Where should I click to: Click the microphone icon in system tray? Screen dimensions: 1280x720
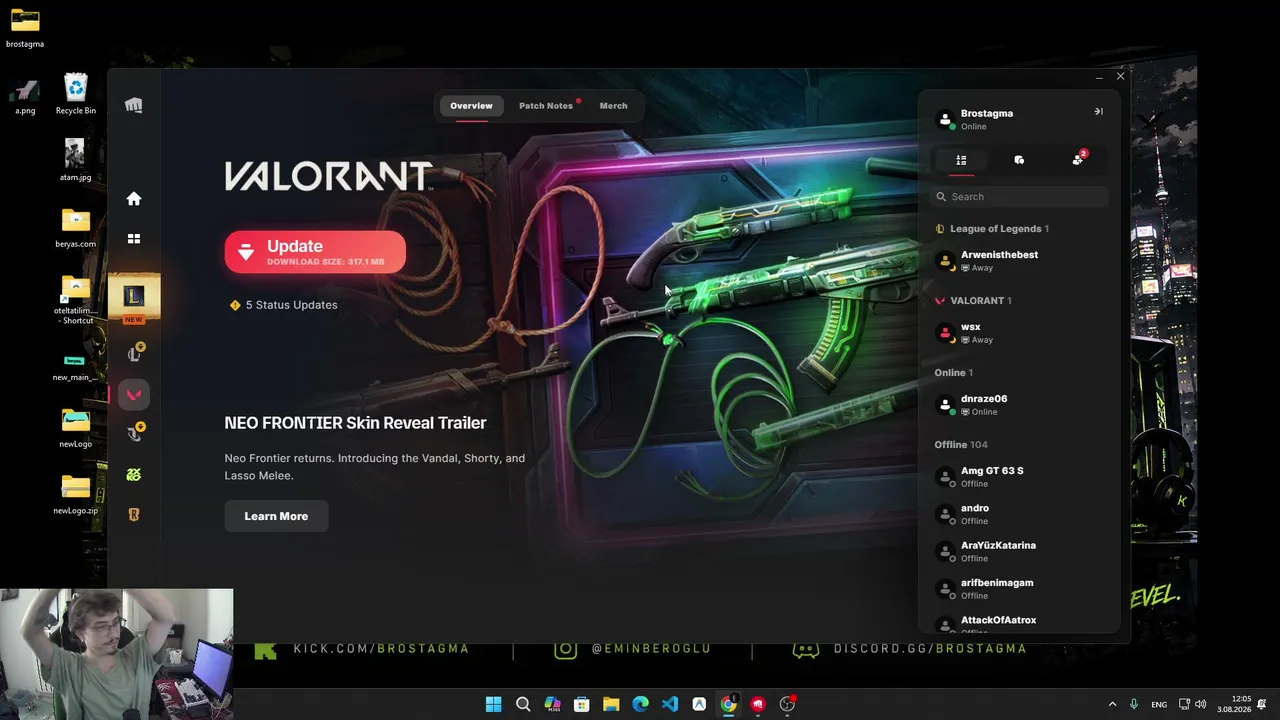tap(1134, 704)
